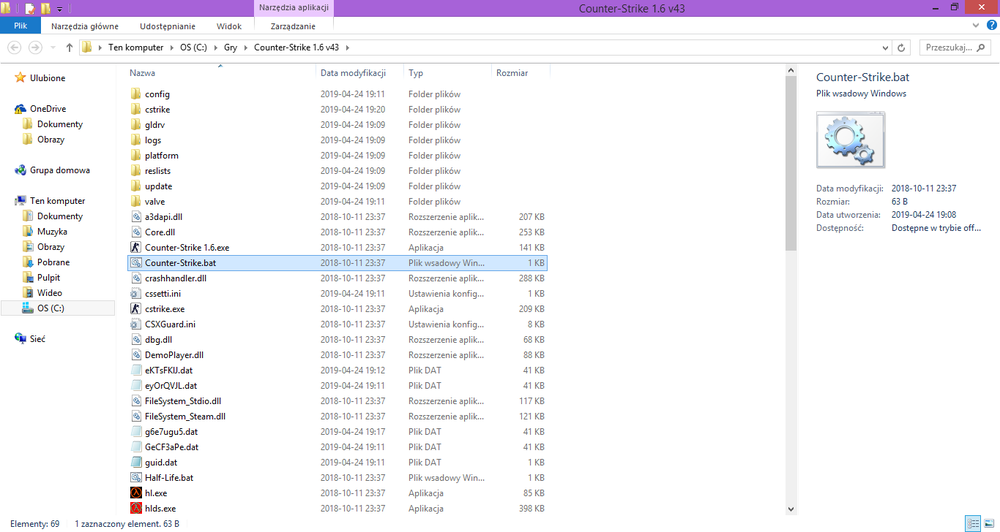Click the Back navigation arrow

click(x=15, y=48)
